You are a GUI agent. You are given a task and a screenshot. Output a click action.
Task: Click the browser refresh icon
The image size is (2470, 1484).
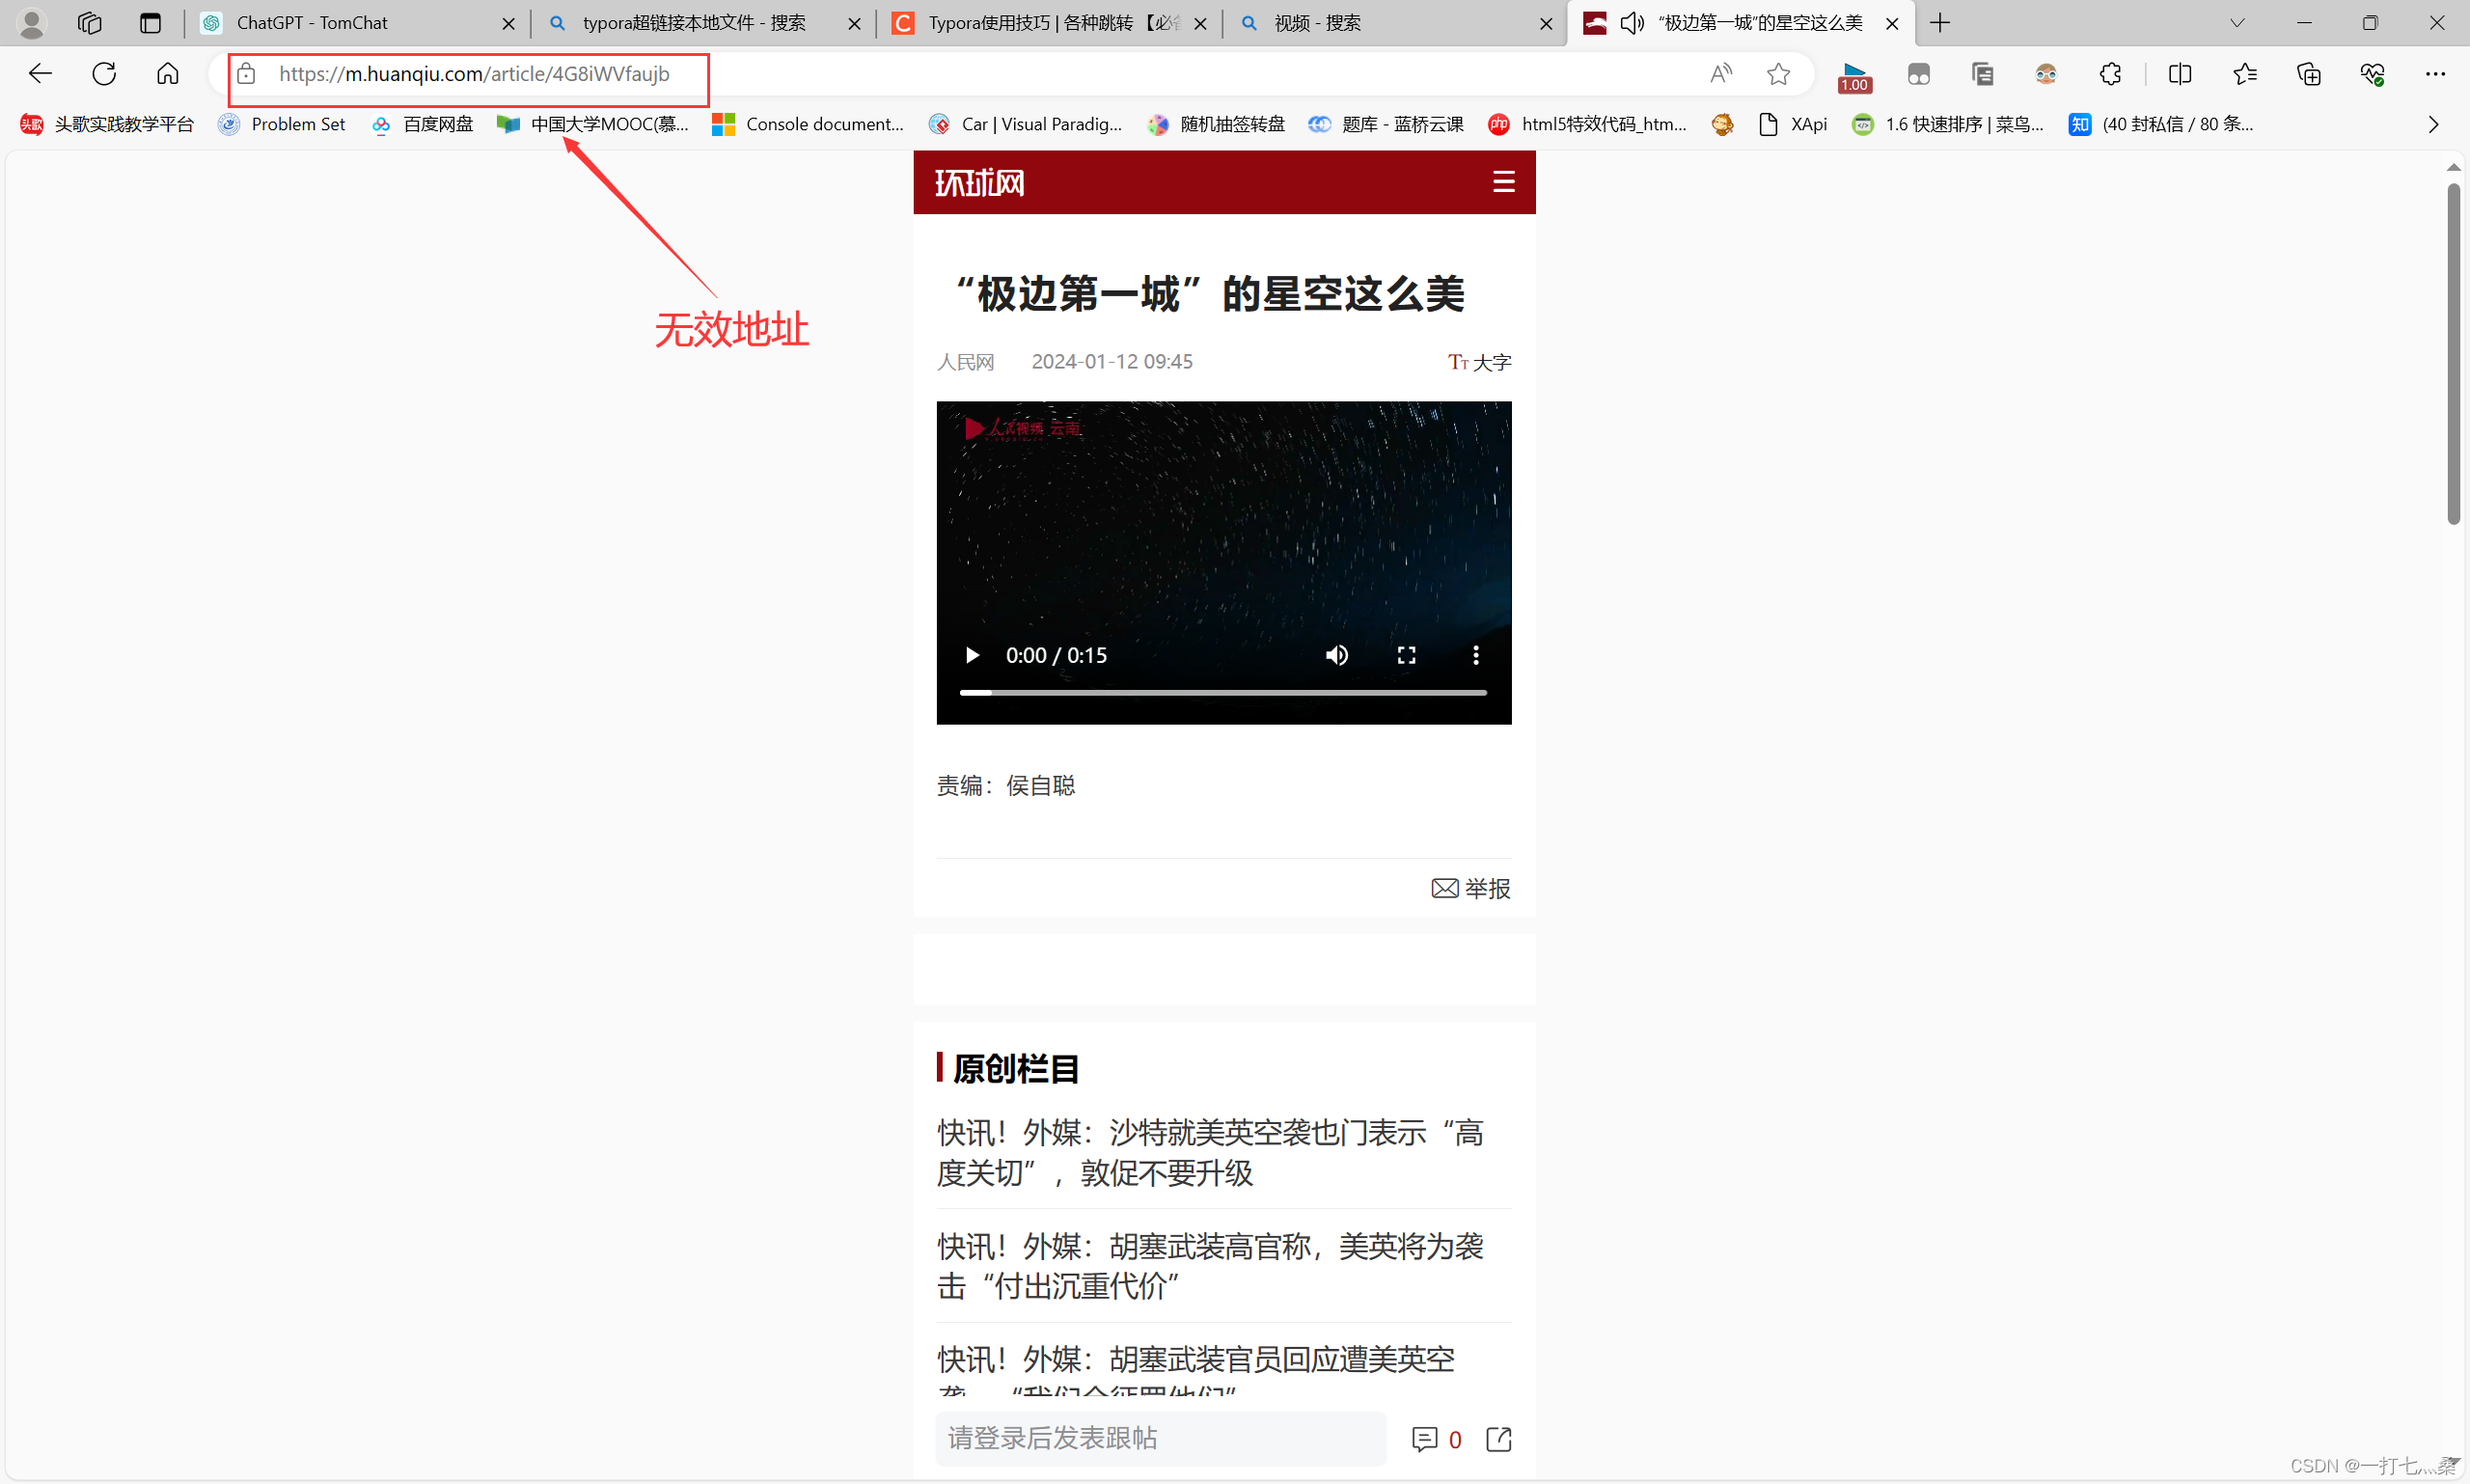[x=104, y=74]
